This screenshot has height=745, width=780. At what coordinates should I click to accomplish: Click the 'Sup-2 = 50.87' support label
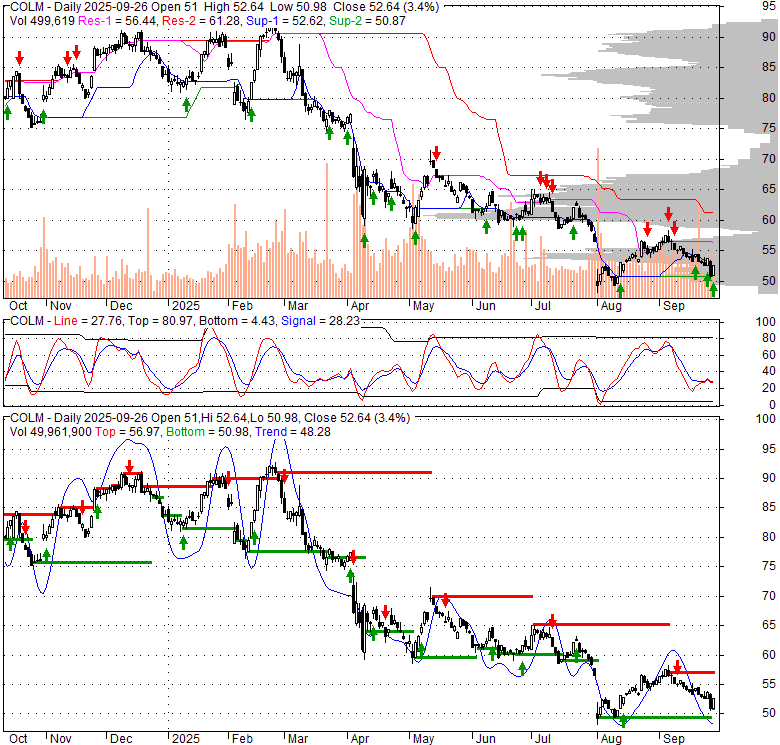[368, 21]
